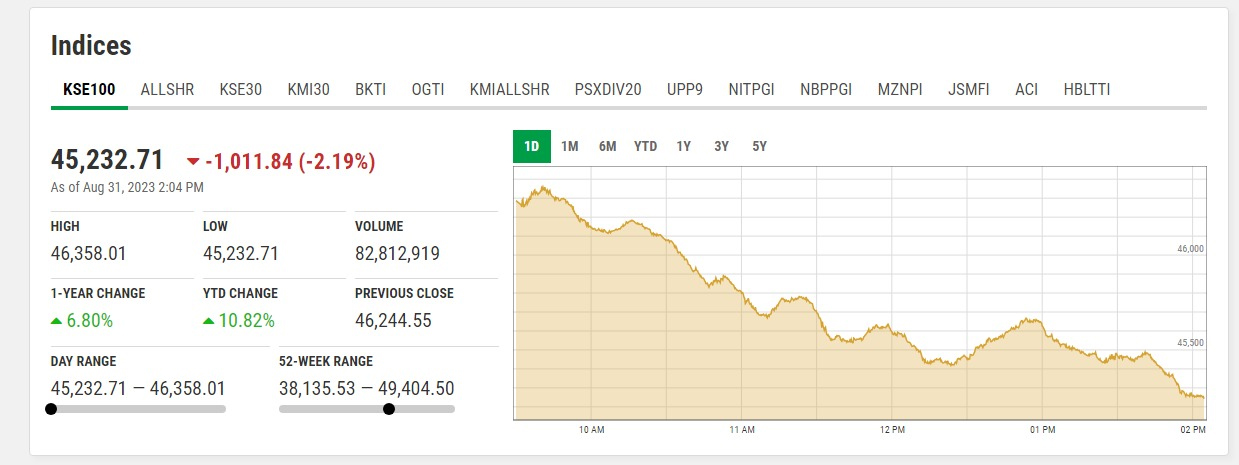Click the green 1-year change up arrow
The height and width of the screenshot is (465, 1239).
57,321
